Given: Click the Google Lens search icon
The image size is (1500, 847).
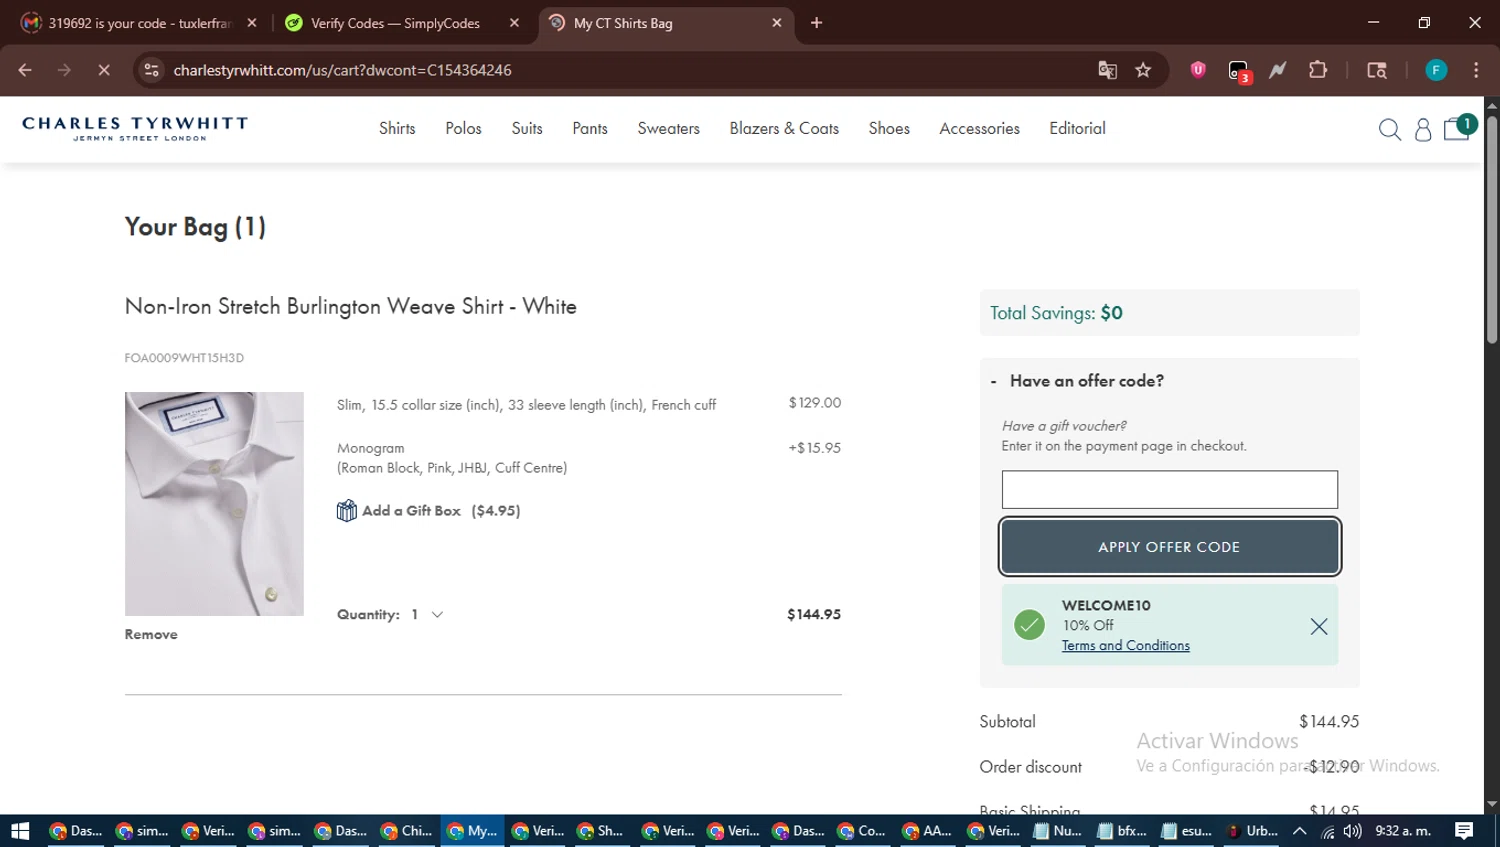Looking at the screenshot, I should coord(1377,70).
